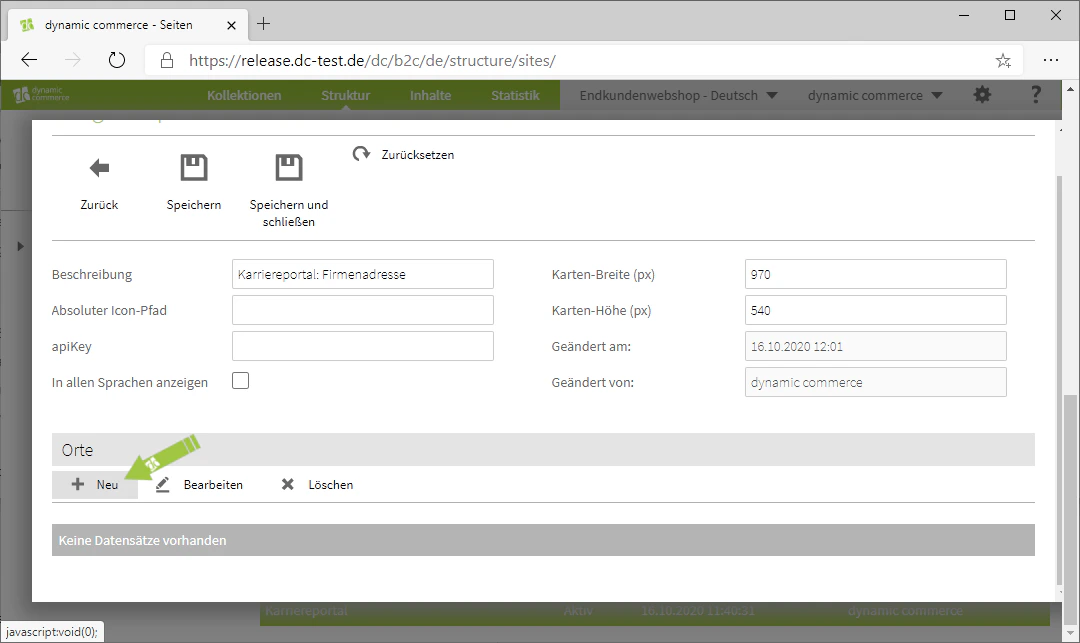Expand the dynamic commerce user dropdown
1080x643 pixels.
pyautogui.click(x=875, y=96)
